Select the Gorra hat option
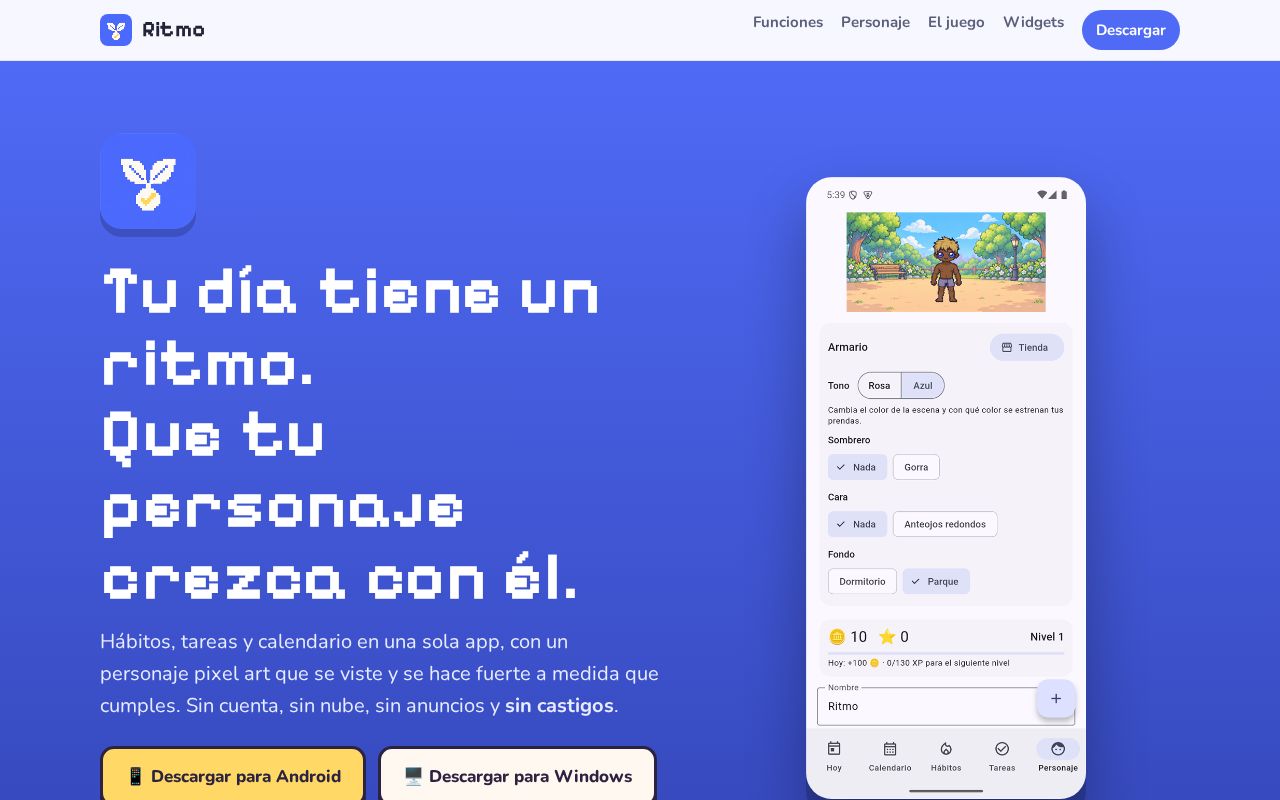Image resolution: width=1280 pixels, height=800 pixels. 916,467
